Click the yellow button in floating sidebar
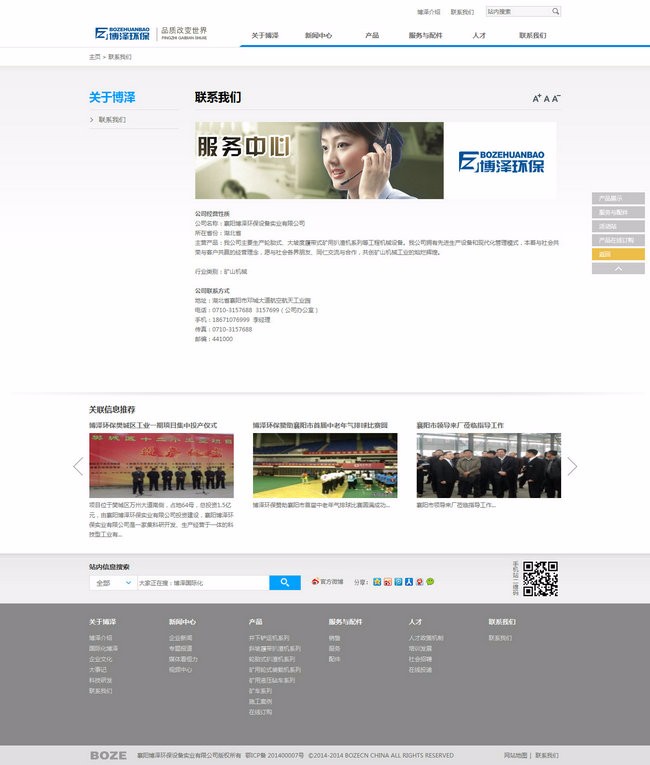This screenshot has width=650, height=765. [618, 254]
